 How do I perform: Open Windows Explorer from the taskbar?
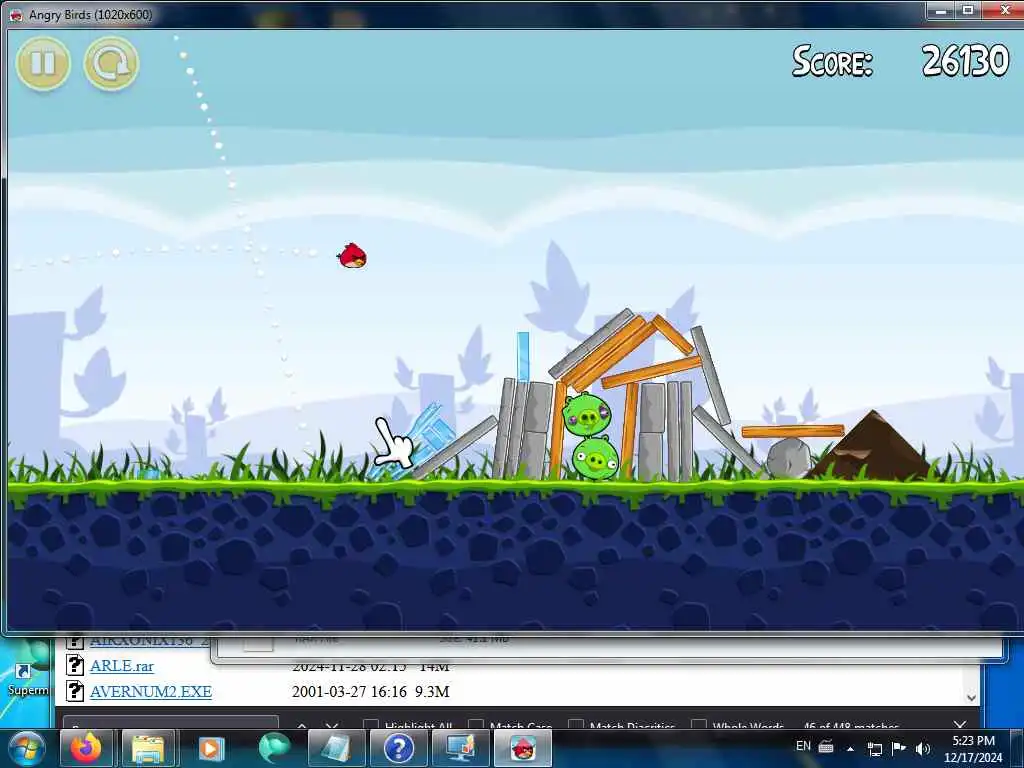tap(148, 748)
